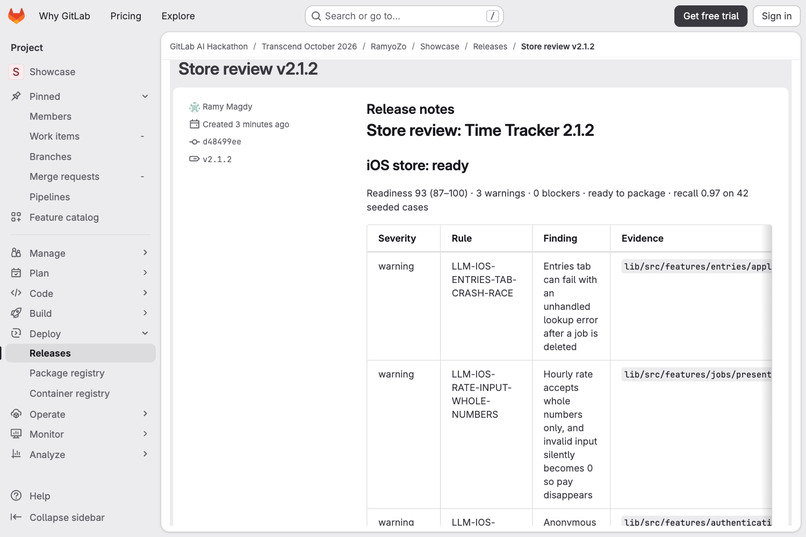Image resolution: width=806 pixels, height=537 pixels.
Task: Open Container registry
Action: pos(81,393)
